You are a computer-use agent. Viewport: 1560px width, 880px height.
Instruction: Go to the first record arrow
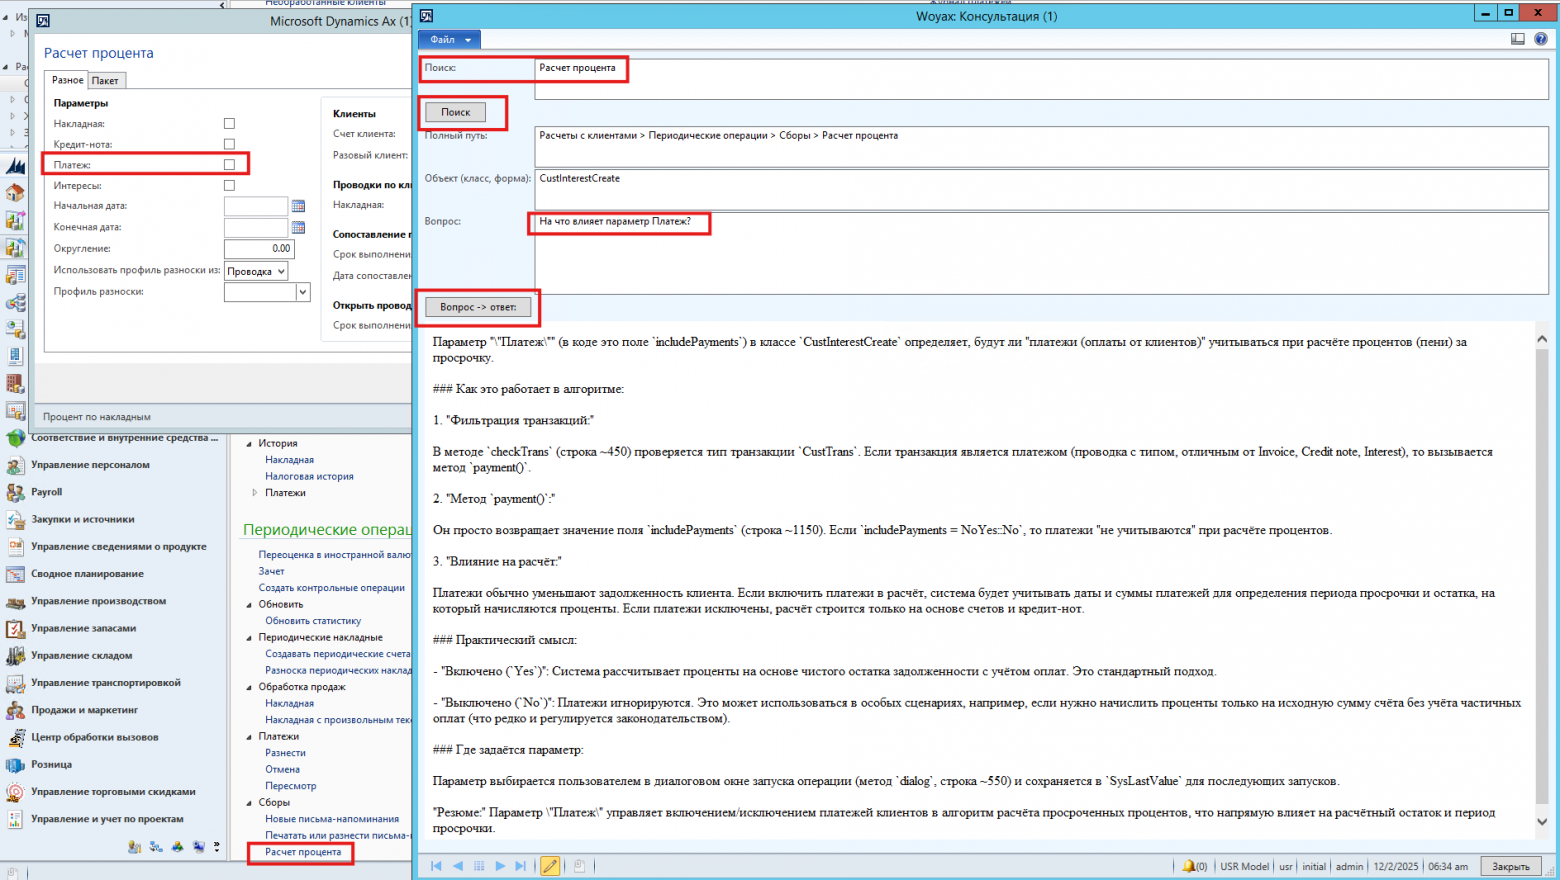click(436, 866)
